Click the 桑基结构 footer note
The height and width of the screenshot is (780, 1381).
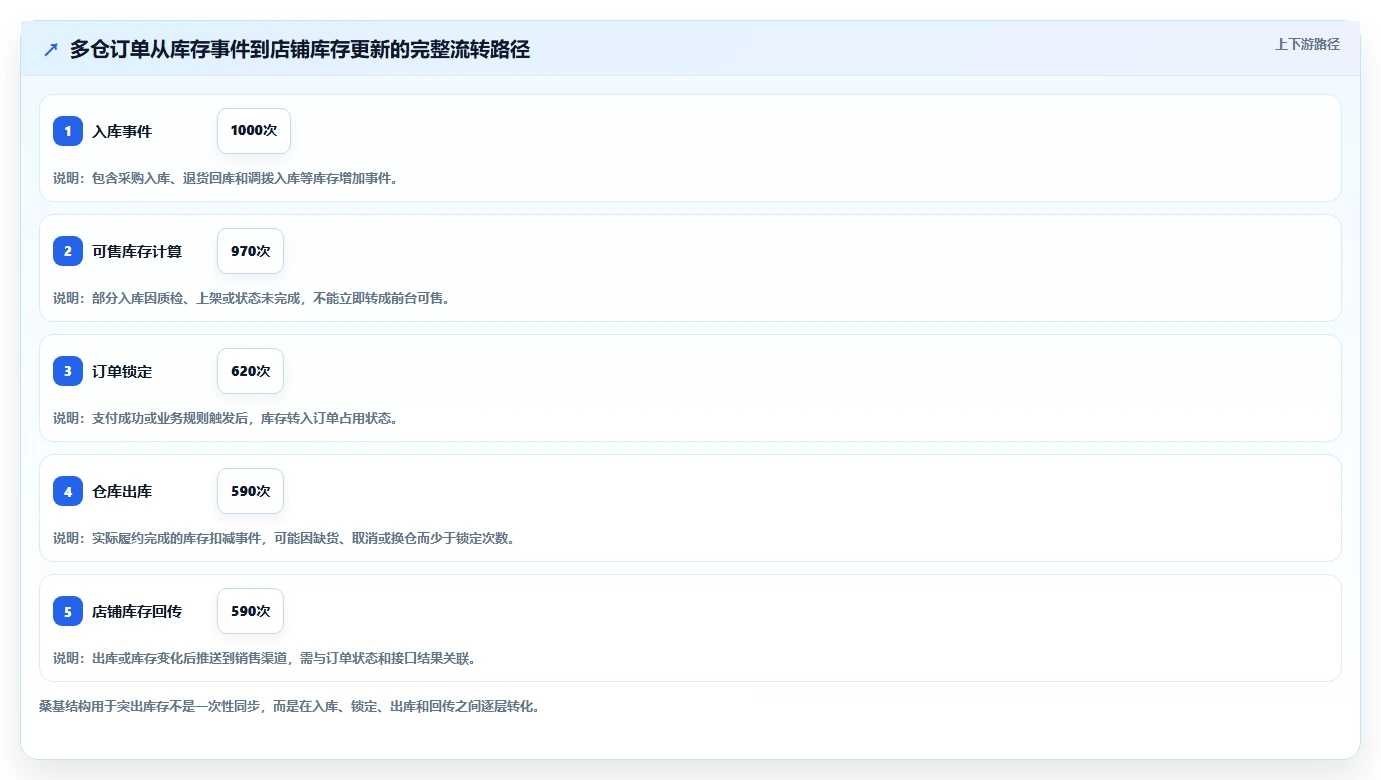click(290, 706)
